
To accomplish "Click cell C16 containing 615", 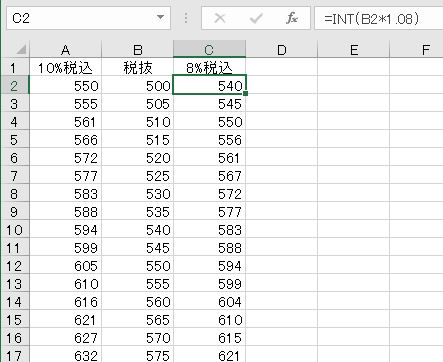I will 209,338.
